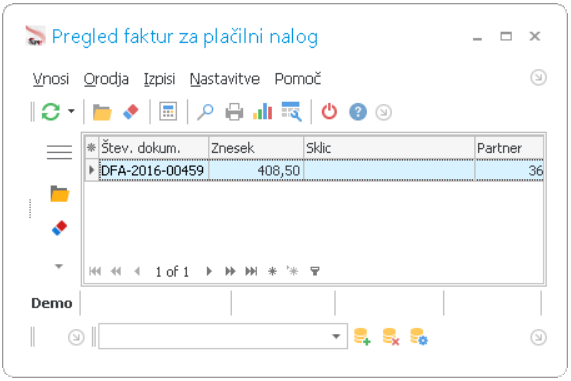
Task: Minimize the Pregled faktur window
Action: point(477,39)
